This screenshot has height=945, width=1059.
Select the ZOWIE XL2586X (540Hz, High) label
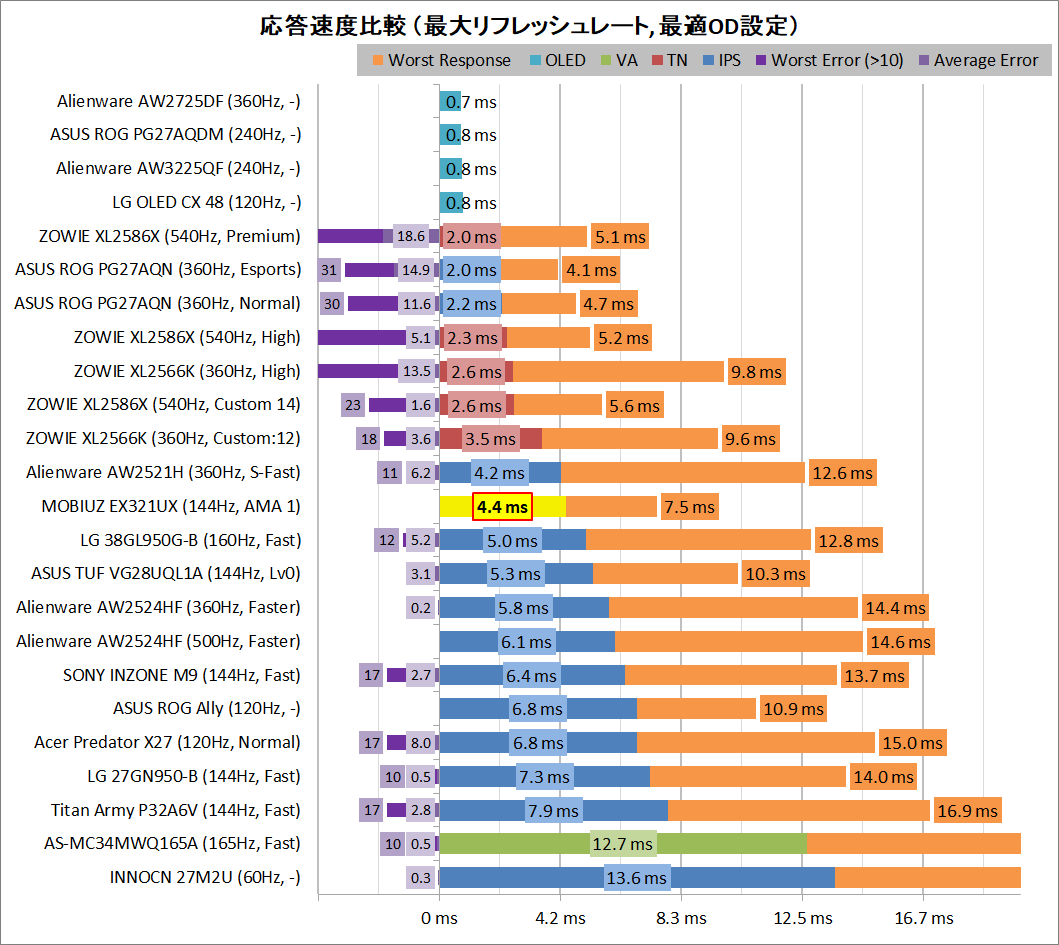[x=187, y=337]
